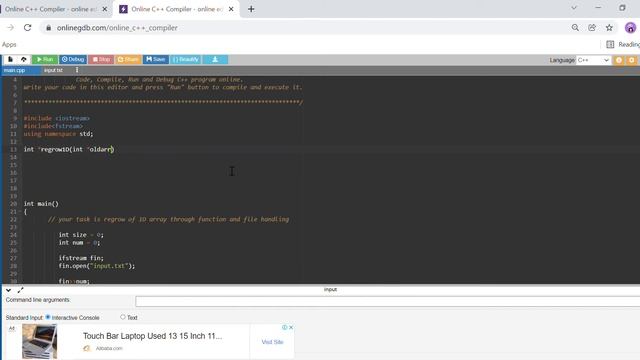Switch to the input.txt file tab
Screen dimensions: 640x360
tap(53, 70)
